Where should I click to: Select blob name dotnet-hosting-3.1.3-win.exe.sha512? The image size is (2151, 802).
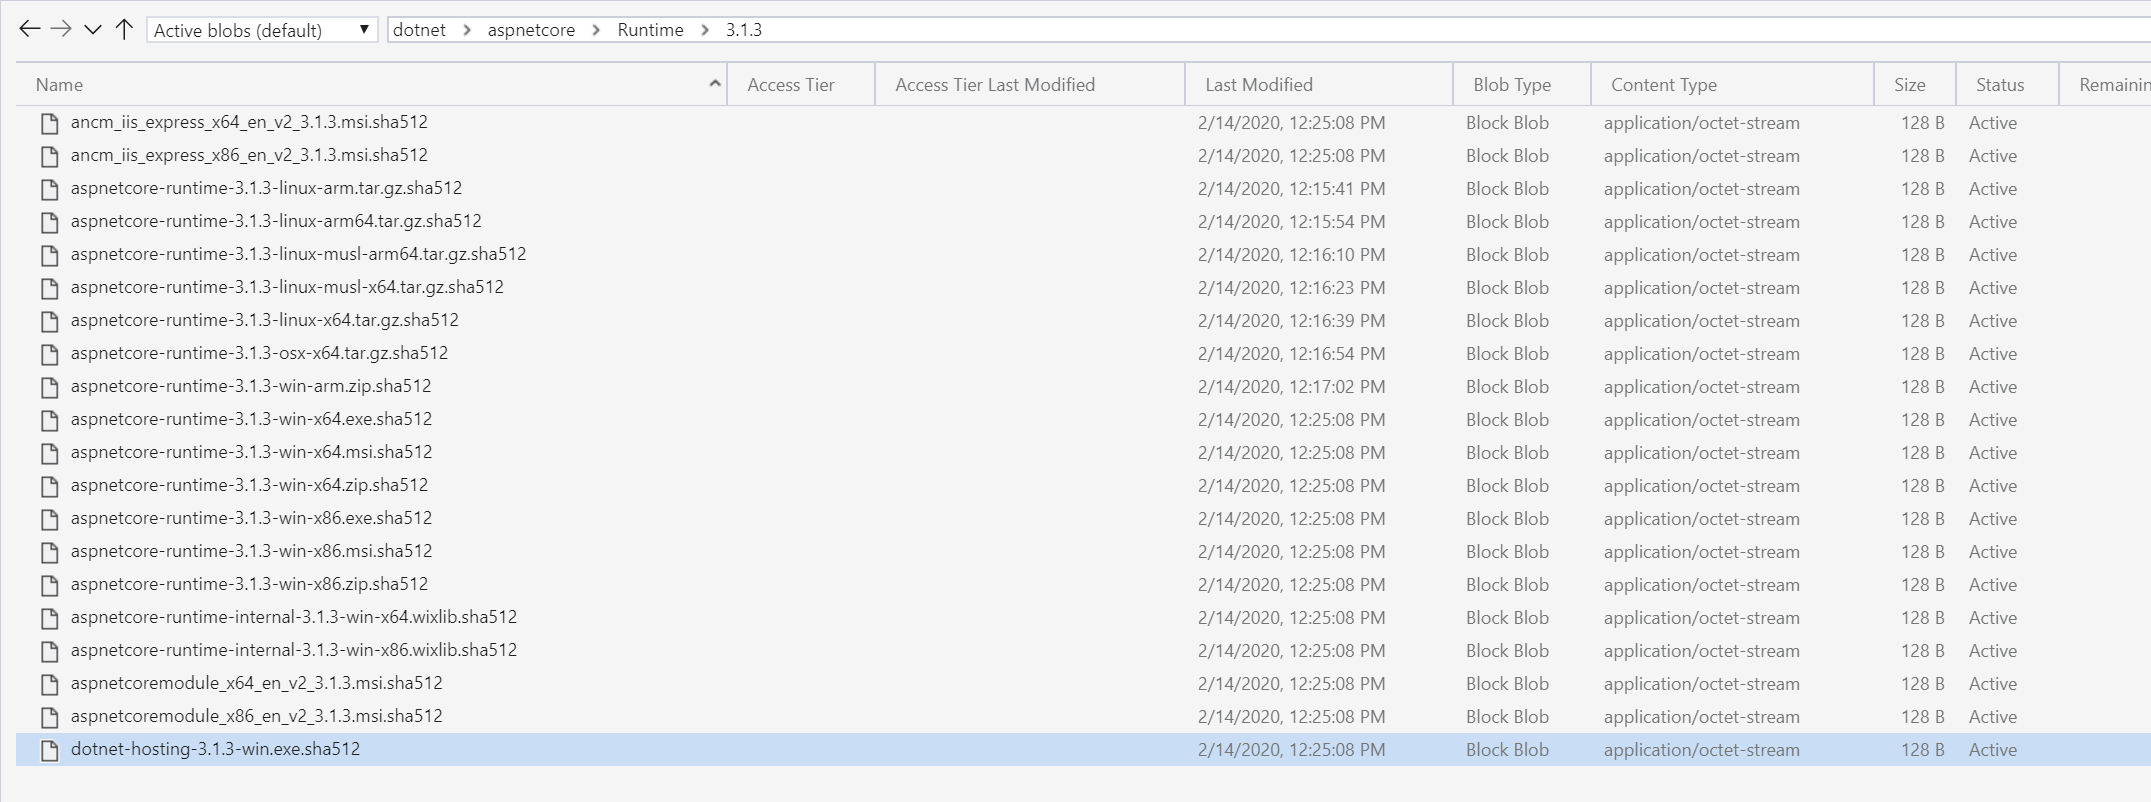(215, 749)
